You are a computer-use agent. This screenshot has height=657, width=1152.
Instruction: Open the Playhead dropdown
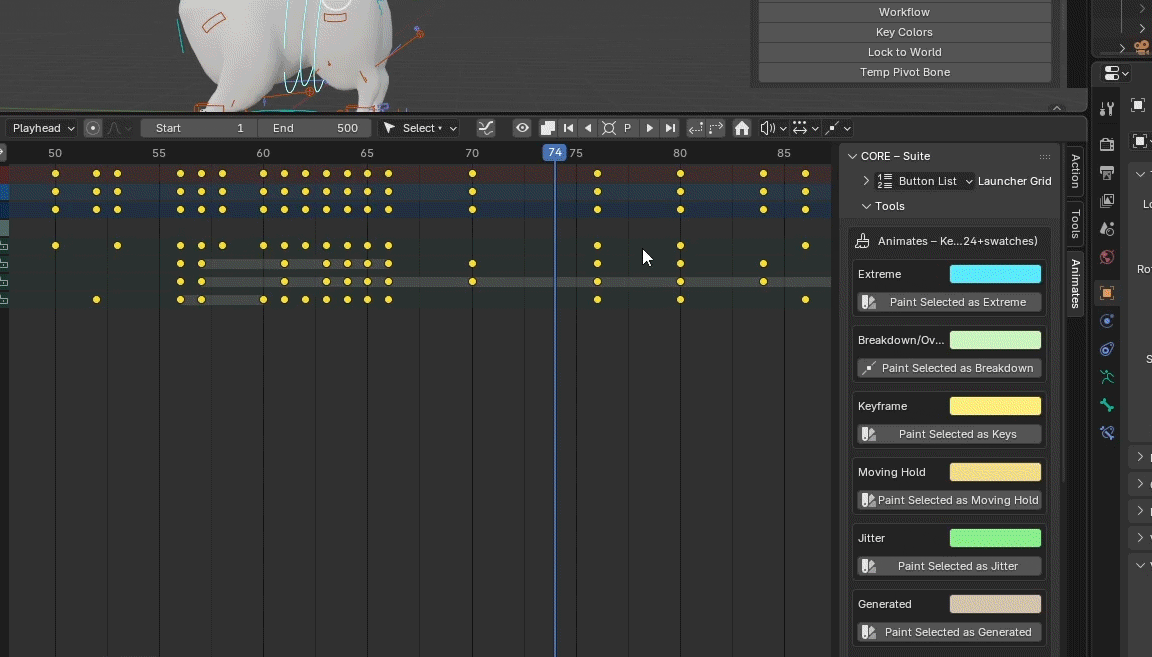click(43, 128)
